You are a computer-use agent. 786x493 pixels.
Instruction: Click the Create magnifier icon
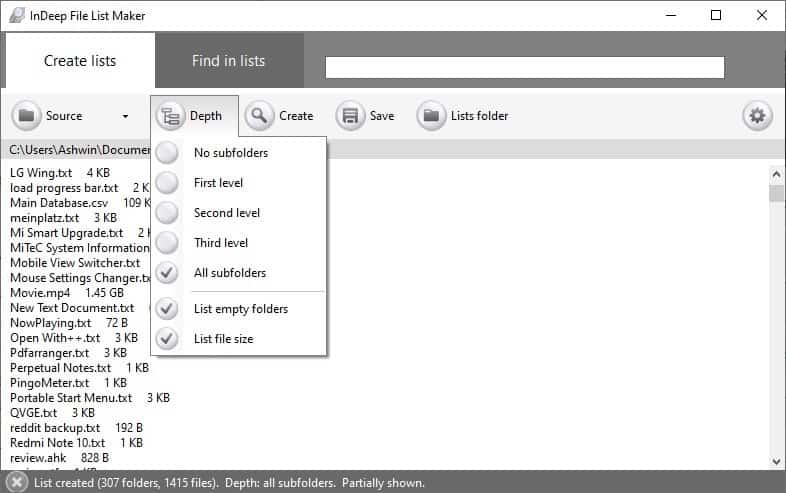click(260, 116)
